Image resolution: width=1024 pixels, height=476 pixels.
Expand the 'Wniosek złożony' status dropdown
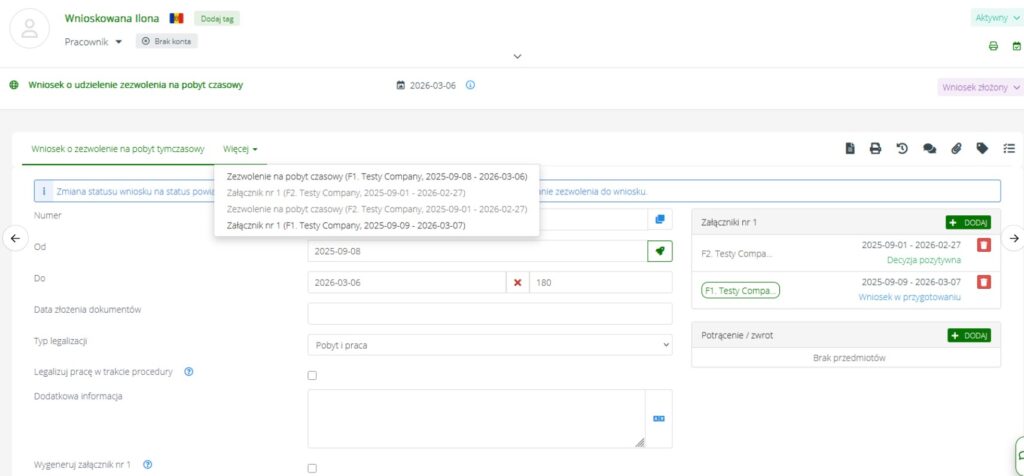click(x=980, y=87)
